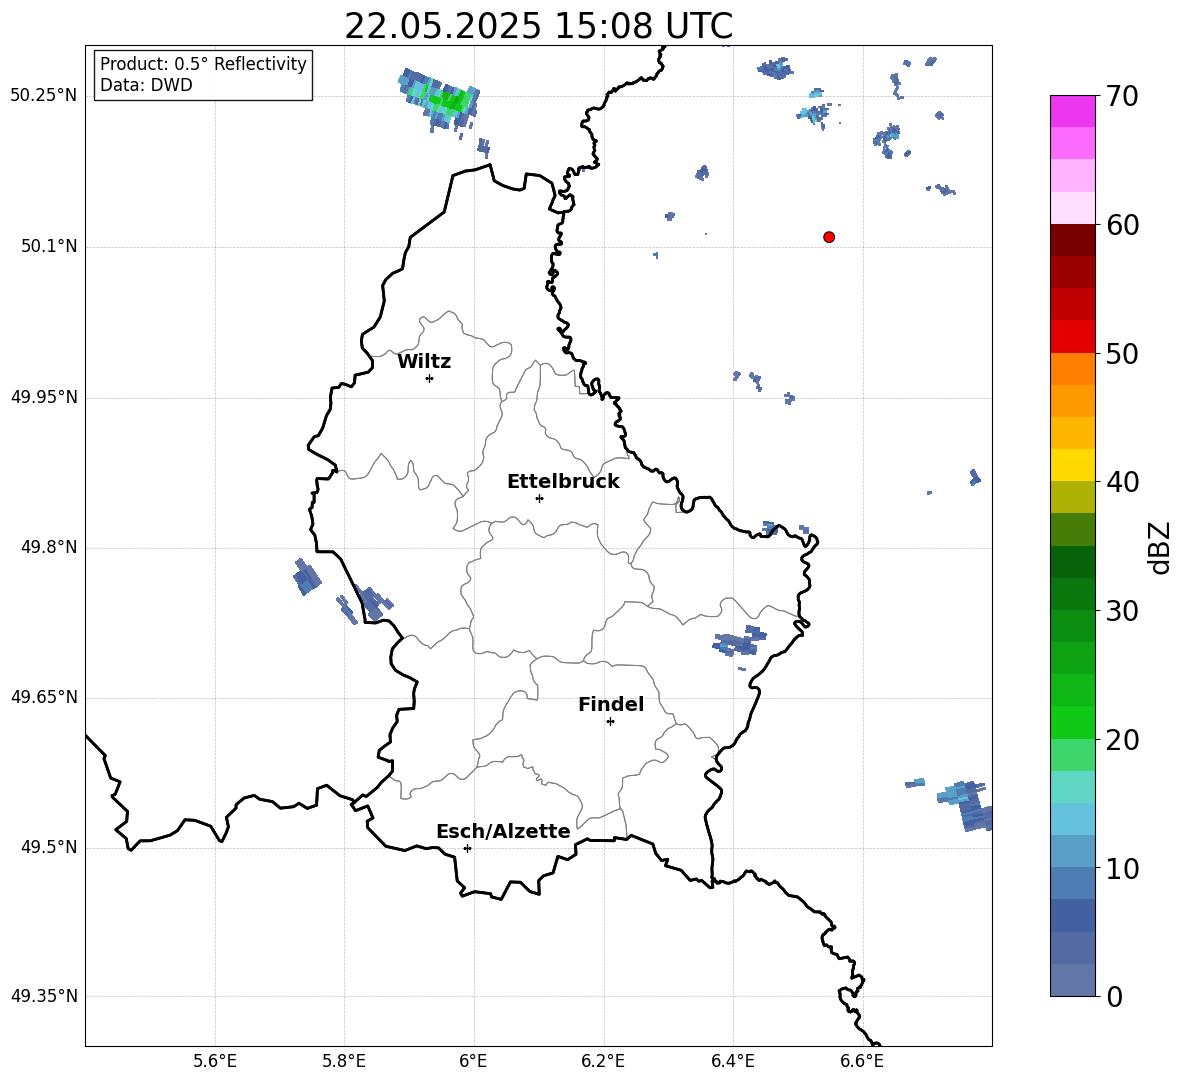The height and width of the screenshot is (1081, 1184).
Task: Click the Findel cross marker
Action: pos(610,722)
